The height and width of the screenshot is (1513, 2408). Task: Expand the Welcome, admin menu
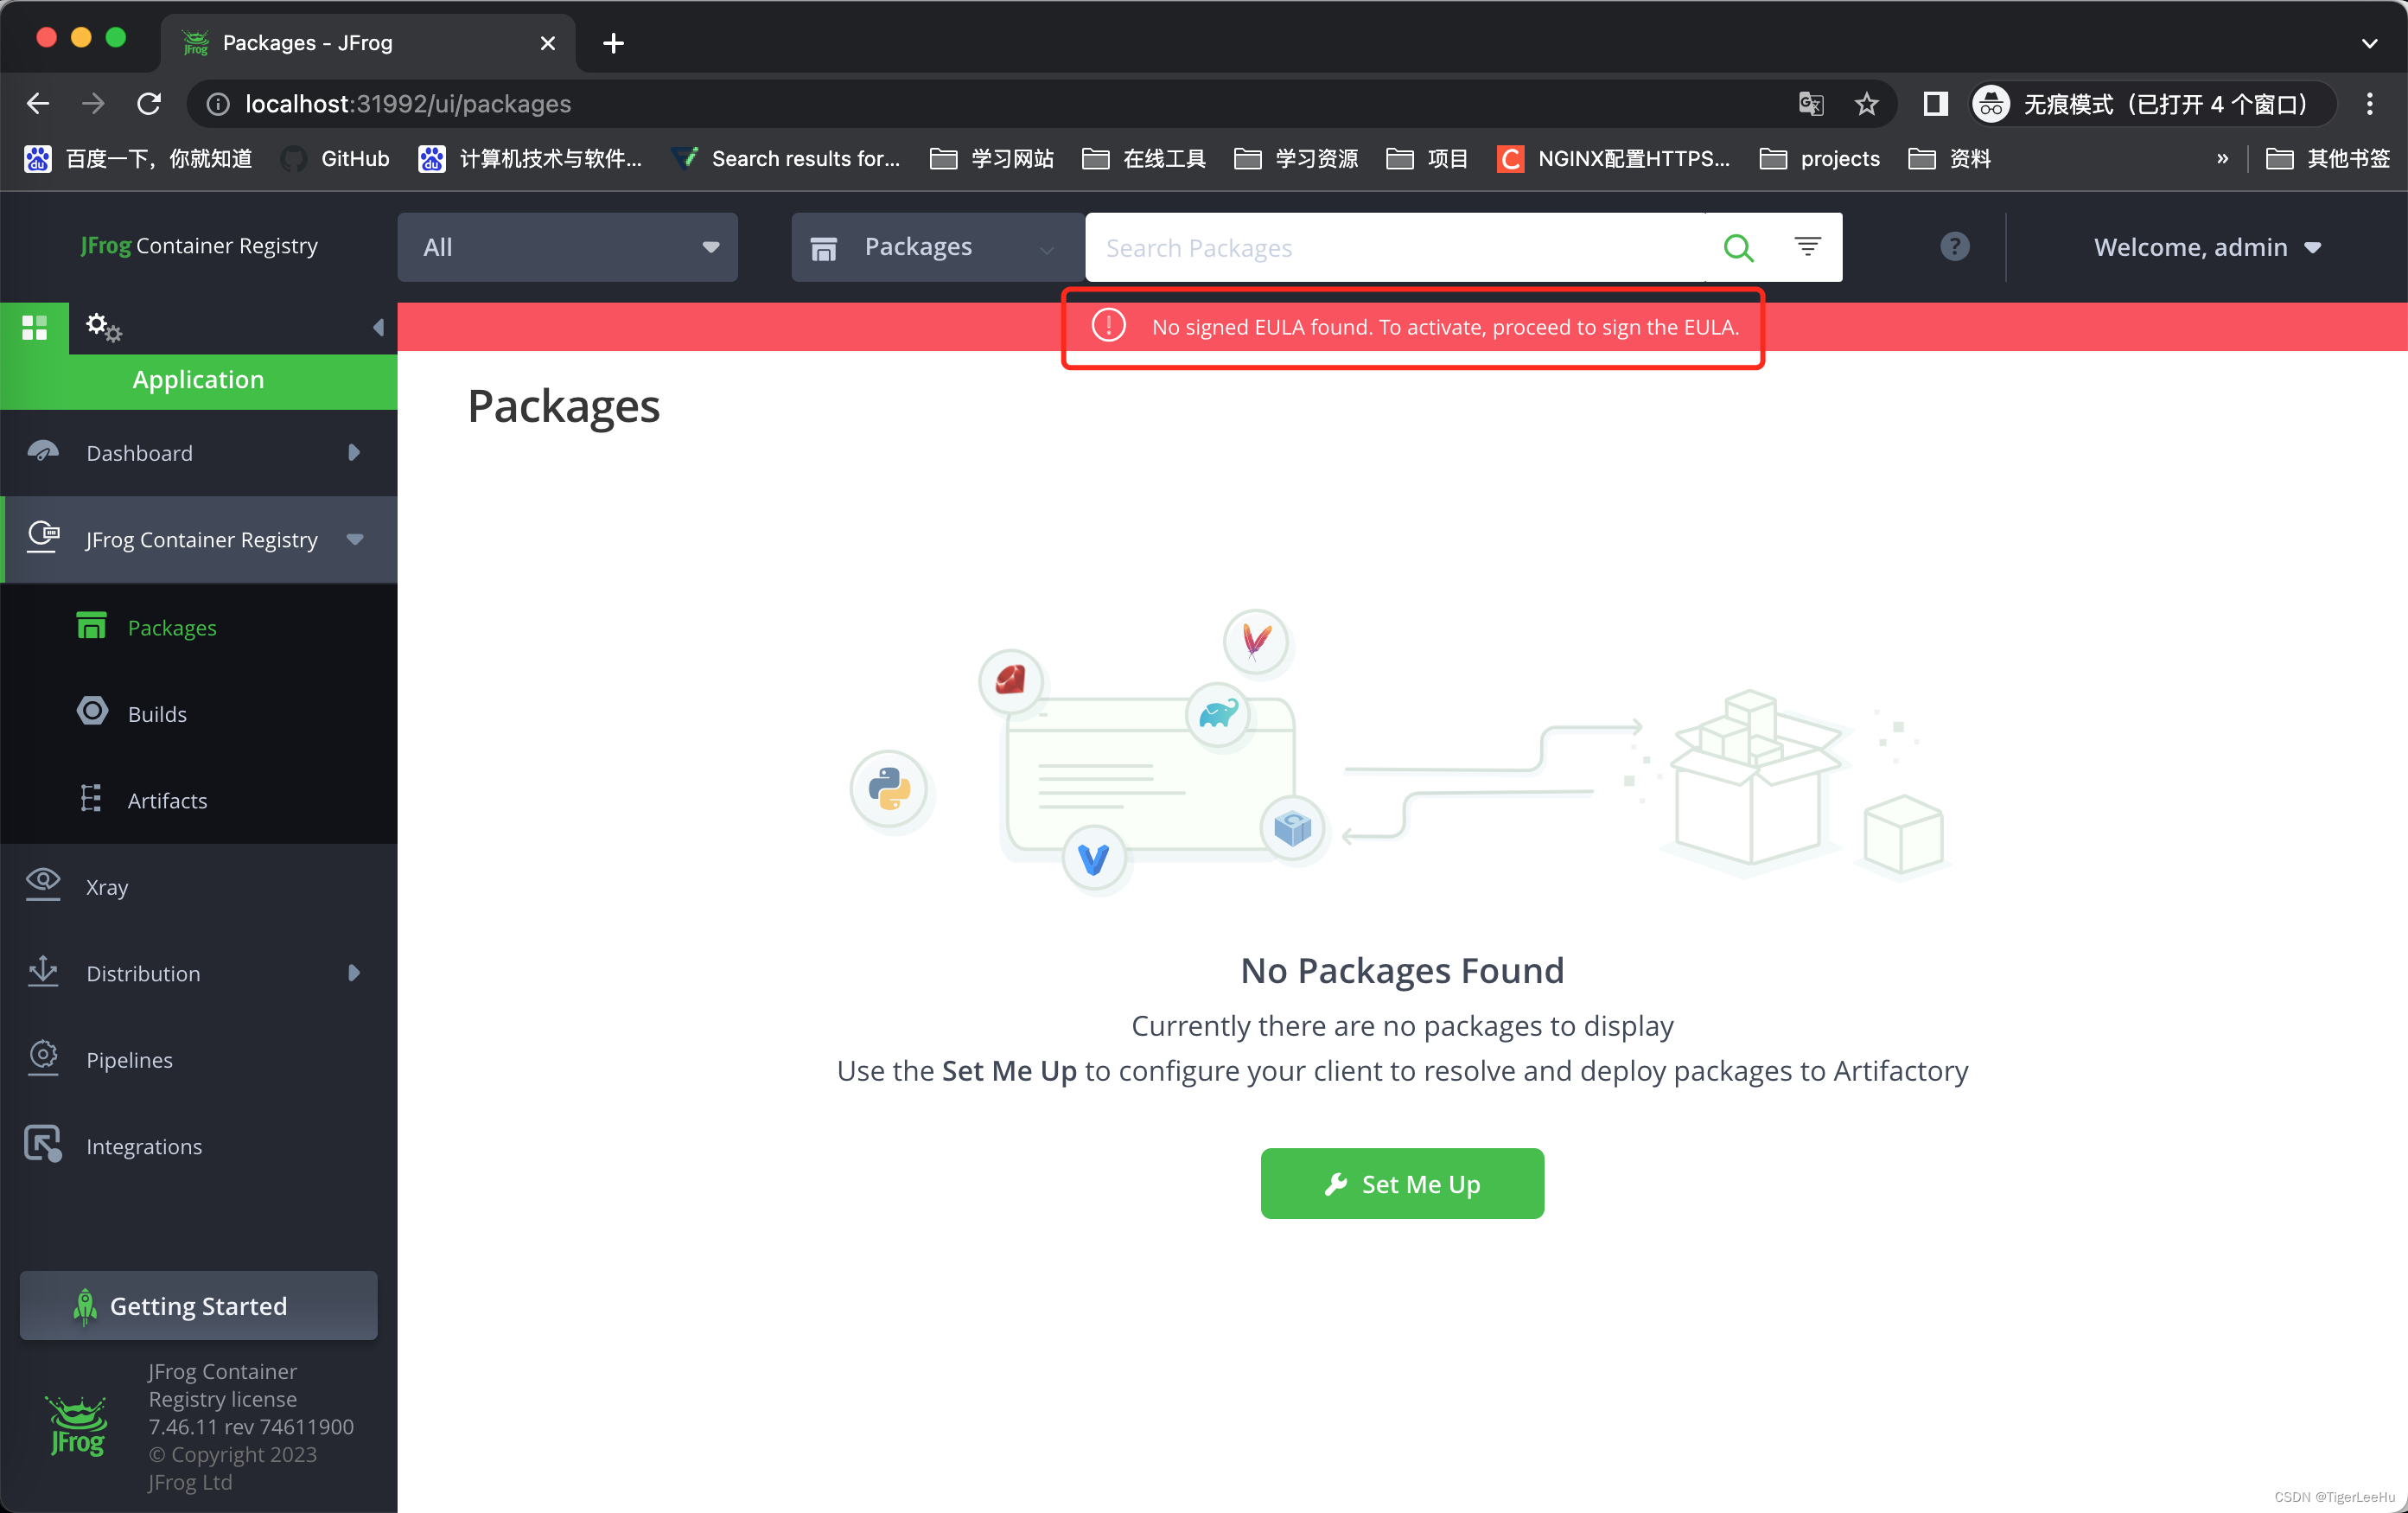tap(2206, 247)
